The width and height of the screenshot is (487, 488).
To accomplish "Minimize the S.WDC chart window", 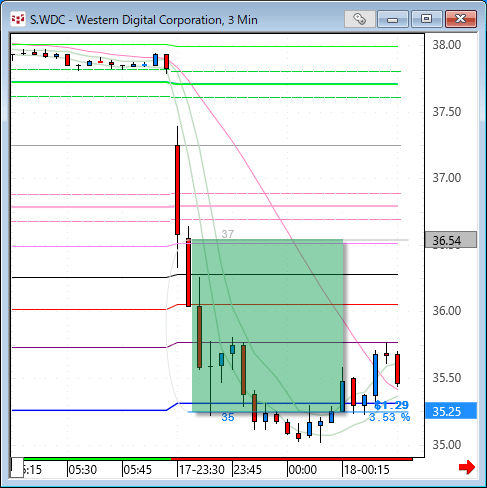I will pos(393,19).
